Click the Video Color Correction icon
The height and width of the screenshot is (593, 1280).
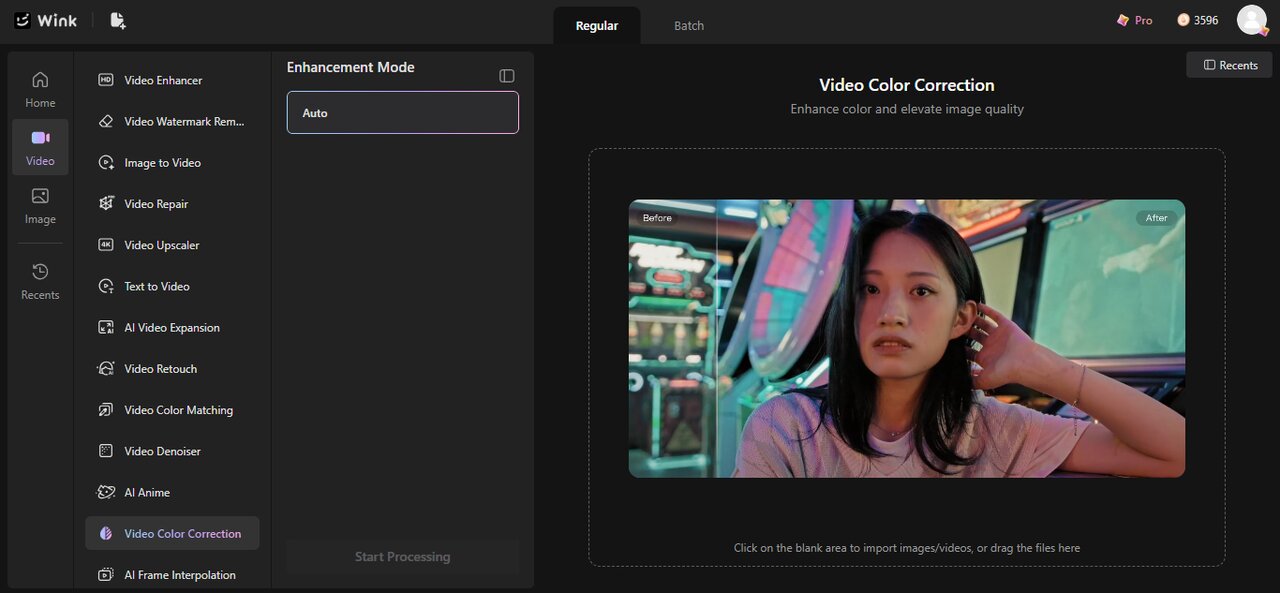[106, 533]
